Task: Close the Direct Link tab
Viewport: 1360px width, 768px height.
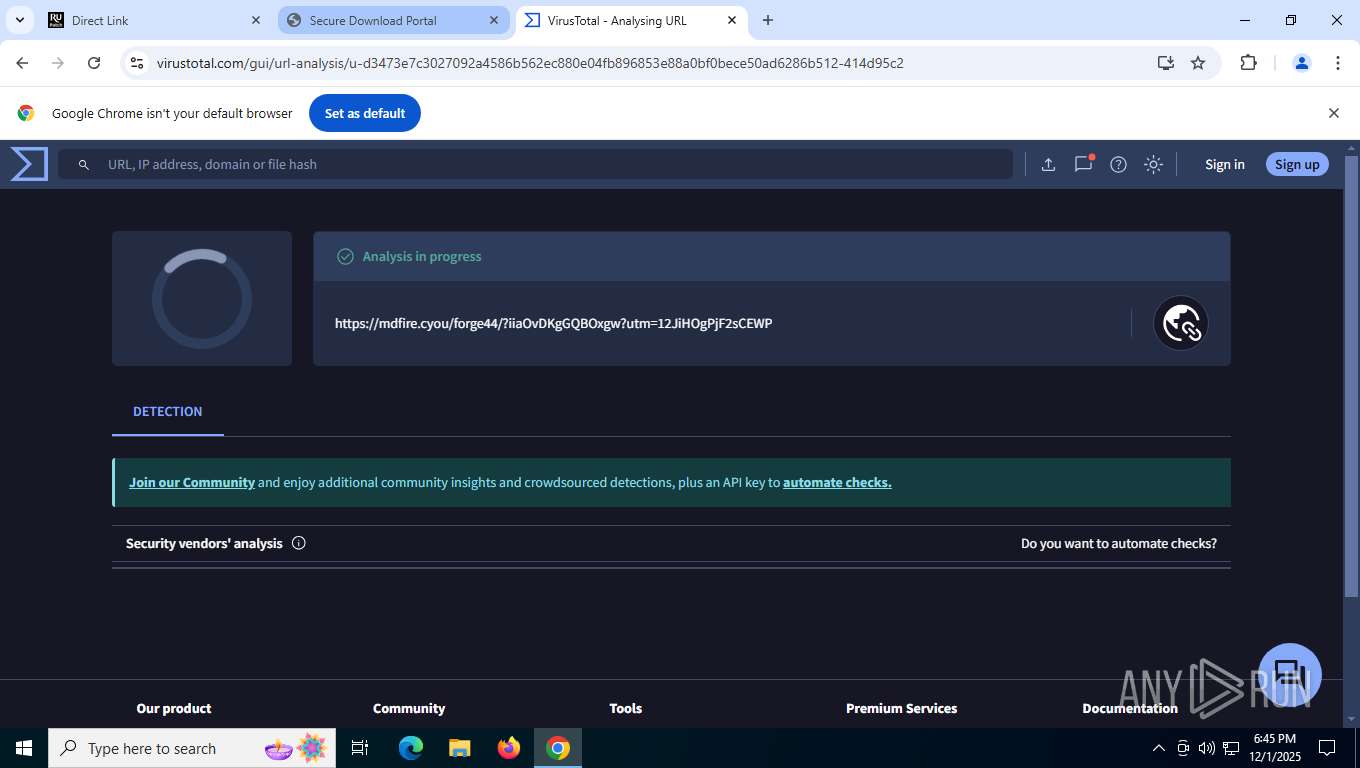Action: point(256,20)
